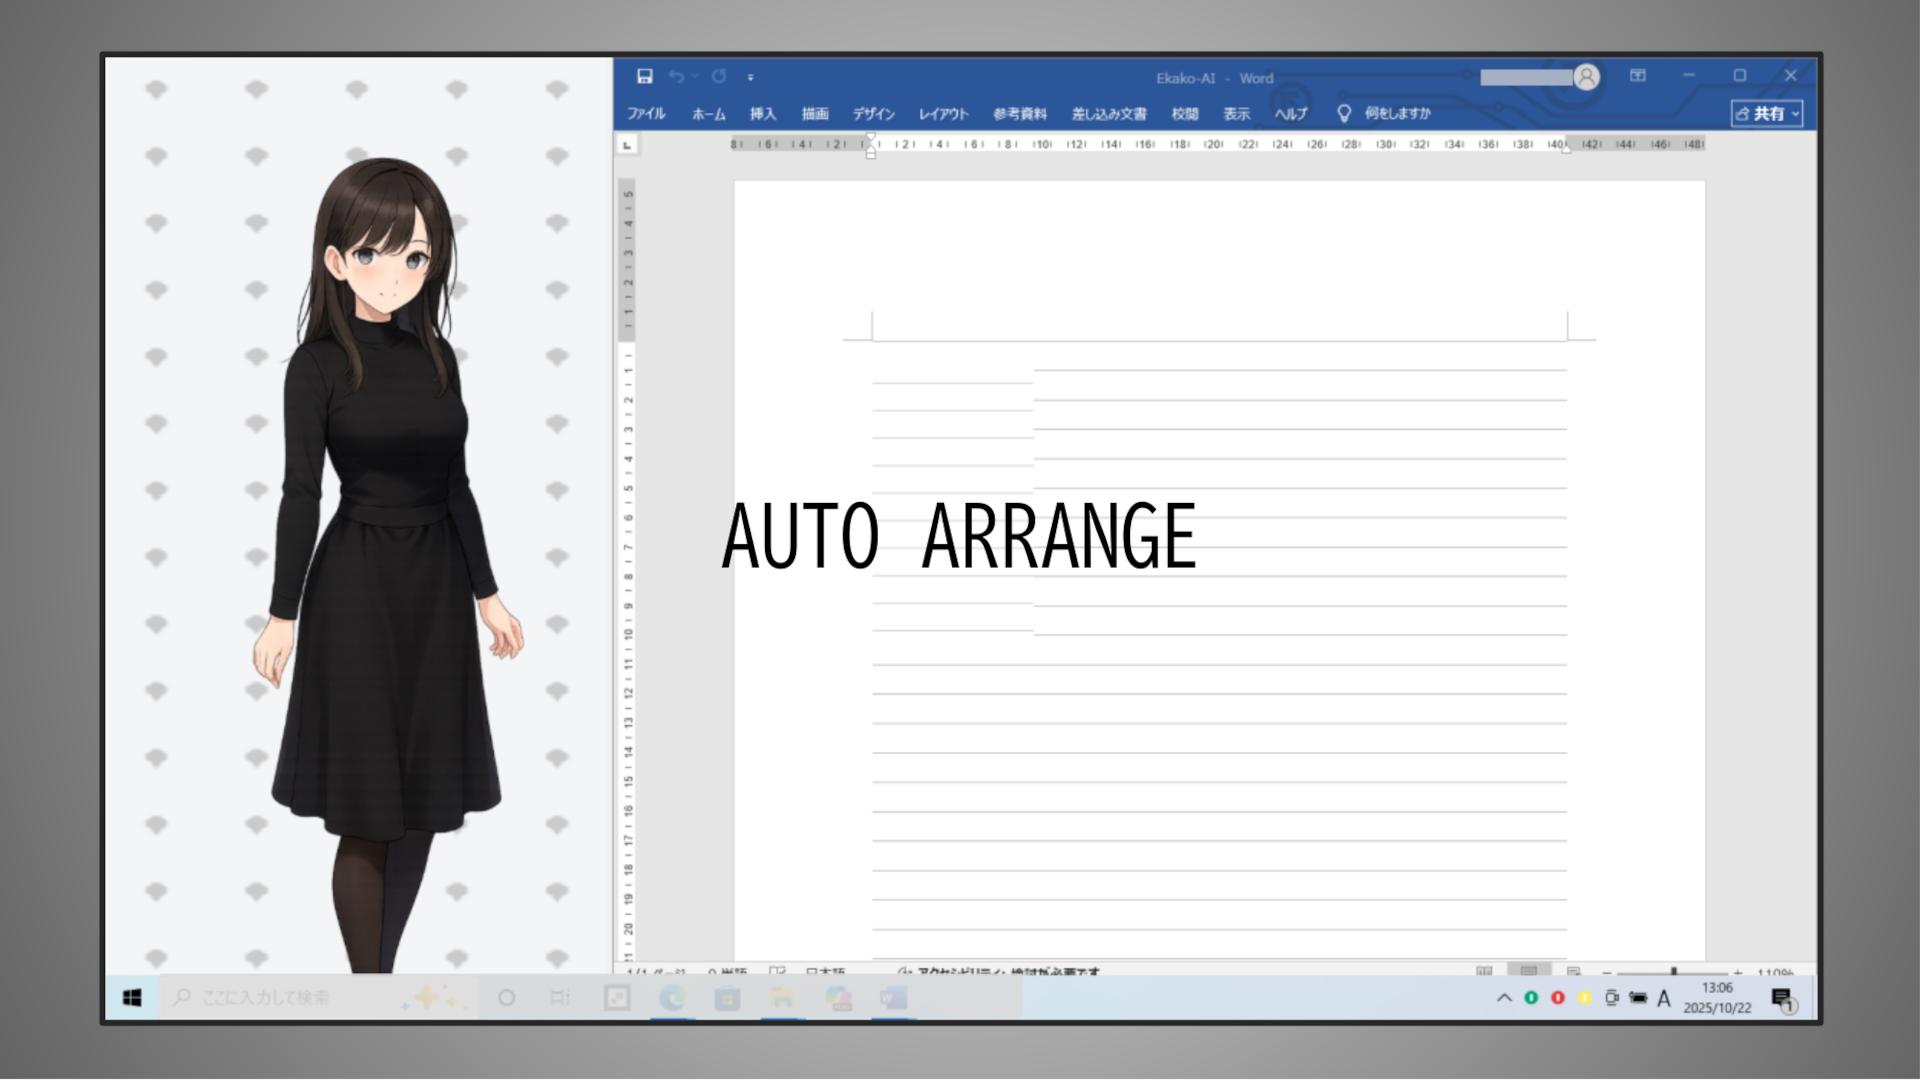Expand the 共有 share dropdown arrow
1920x1080 pixels.
(x=1796, y=114)
